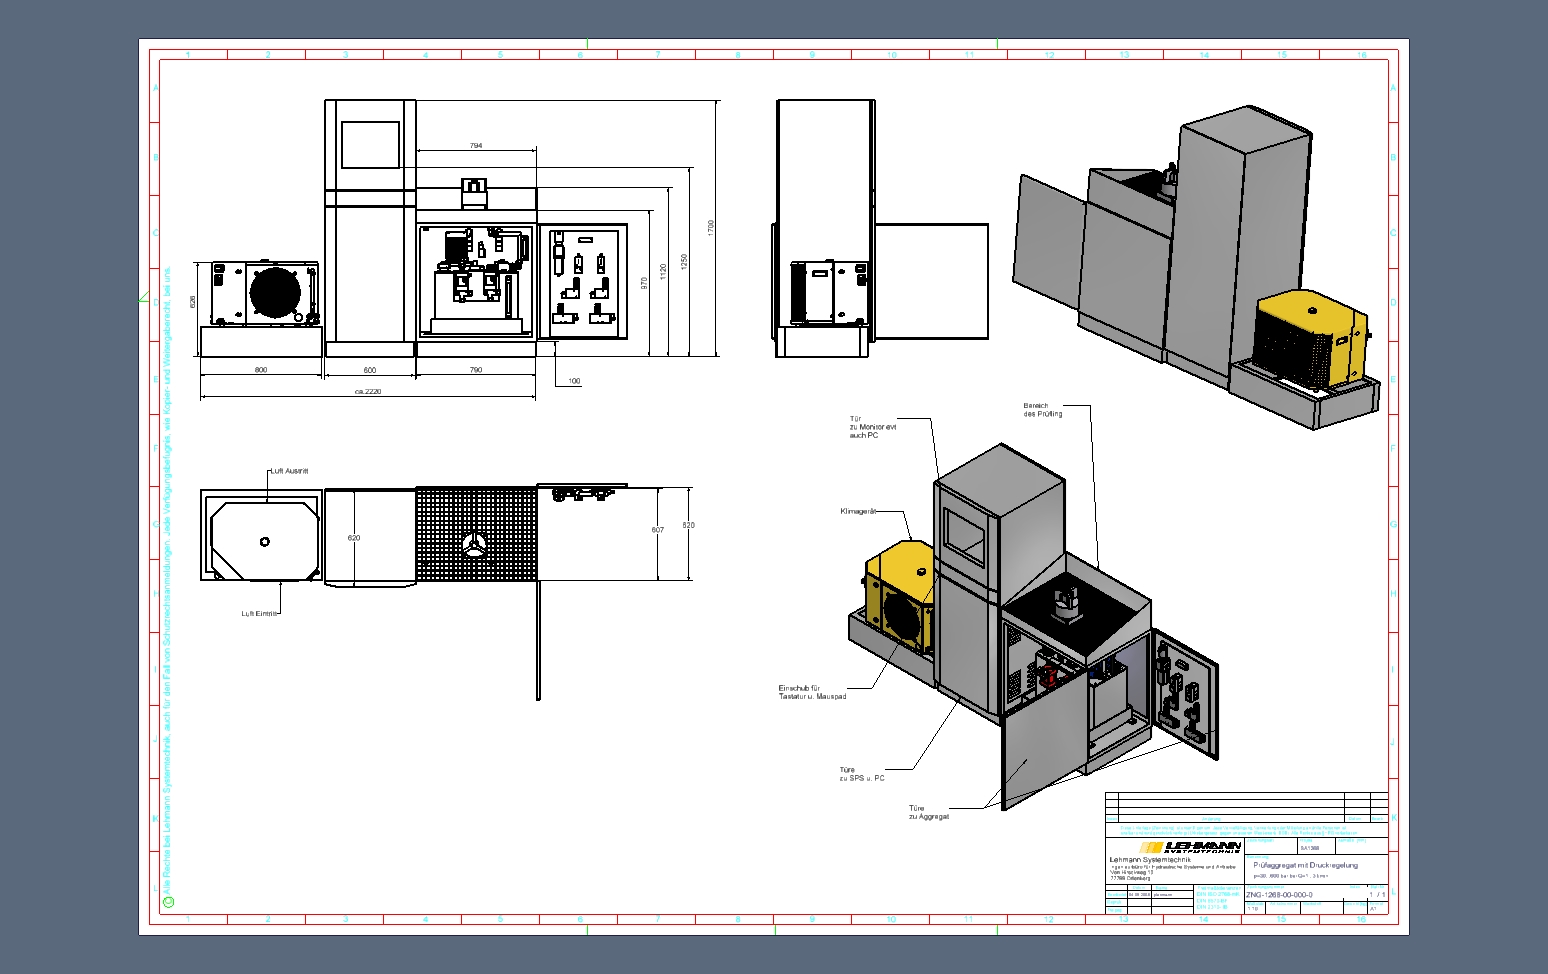
Task: Click the 'Lehmann Systemtechnik' company name
Action: (x=1150, y=859)
